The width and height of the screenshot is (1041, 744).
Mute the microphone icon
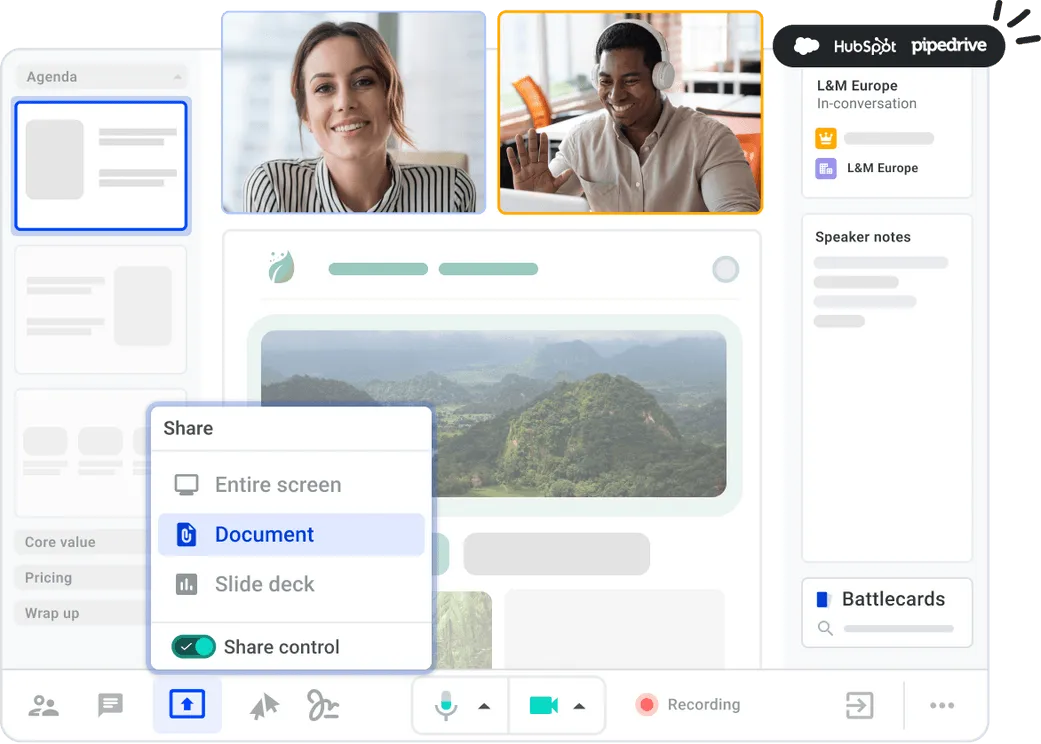point(446,705)
